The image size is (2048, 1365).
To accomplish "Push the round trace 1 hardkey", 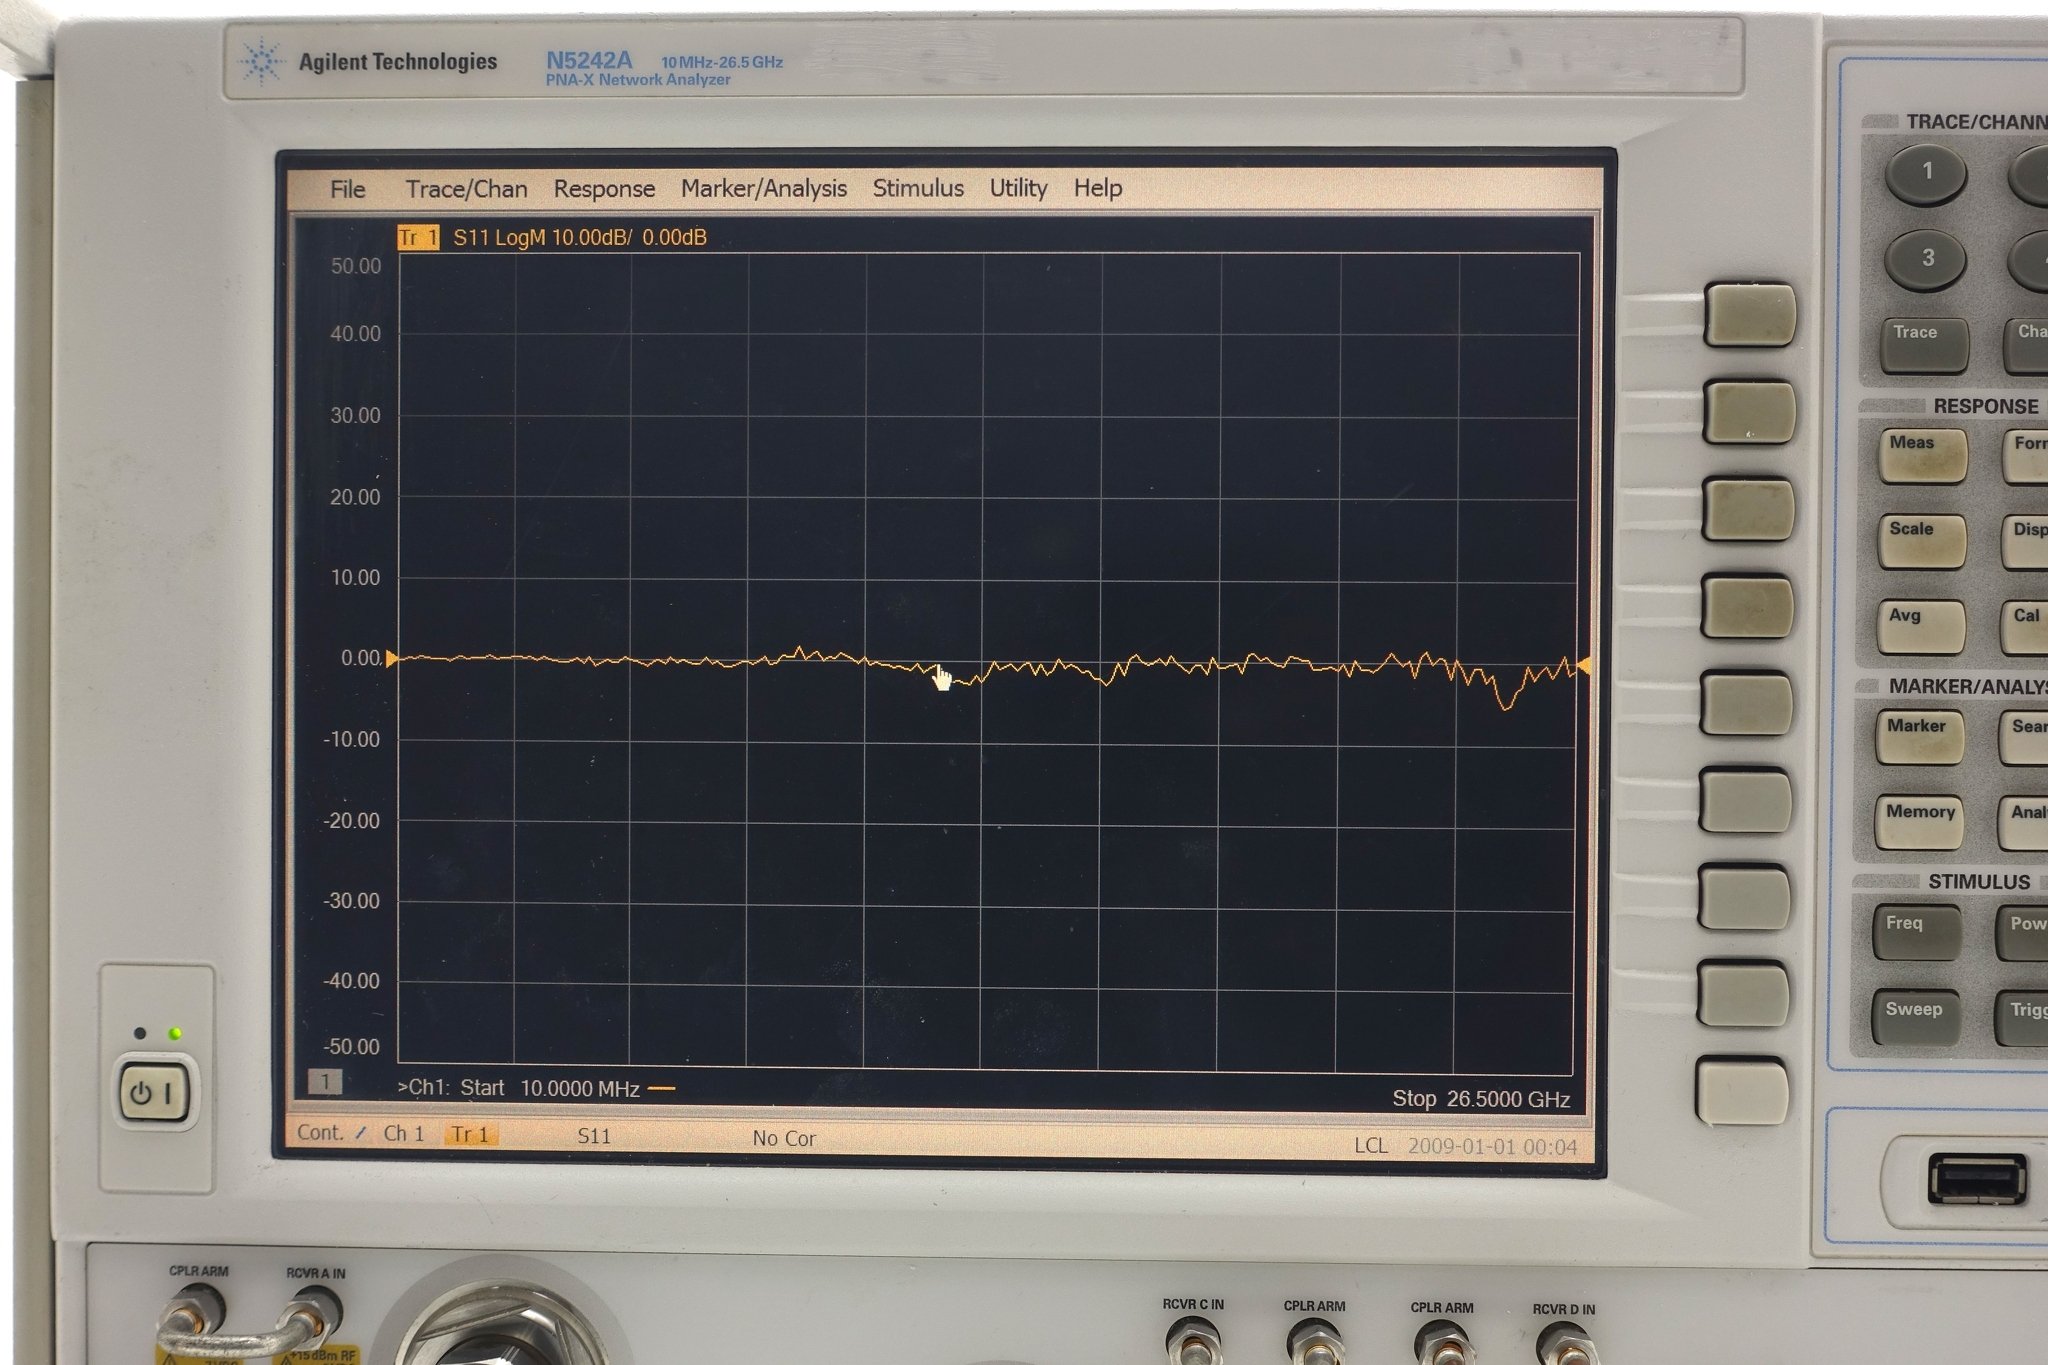I will click(x=1927, y=173).
